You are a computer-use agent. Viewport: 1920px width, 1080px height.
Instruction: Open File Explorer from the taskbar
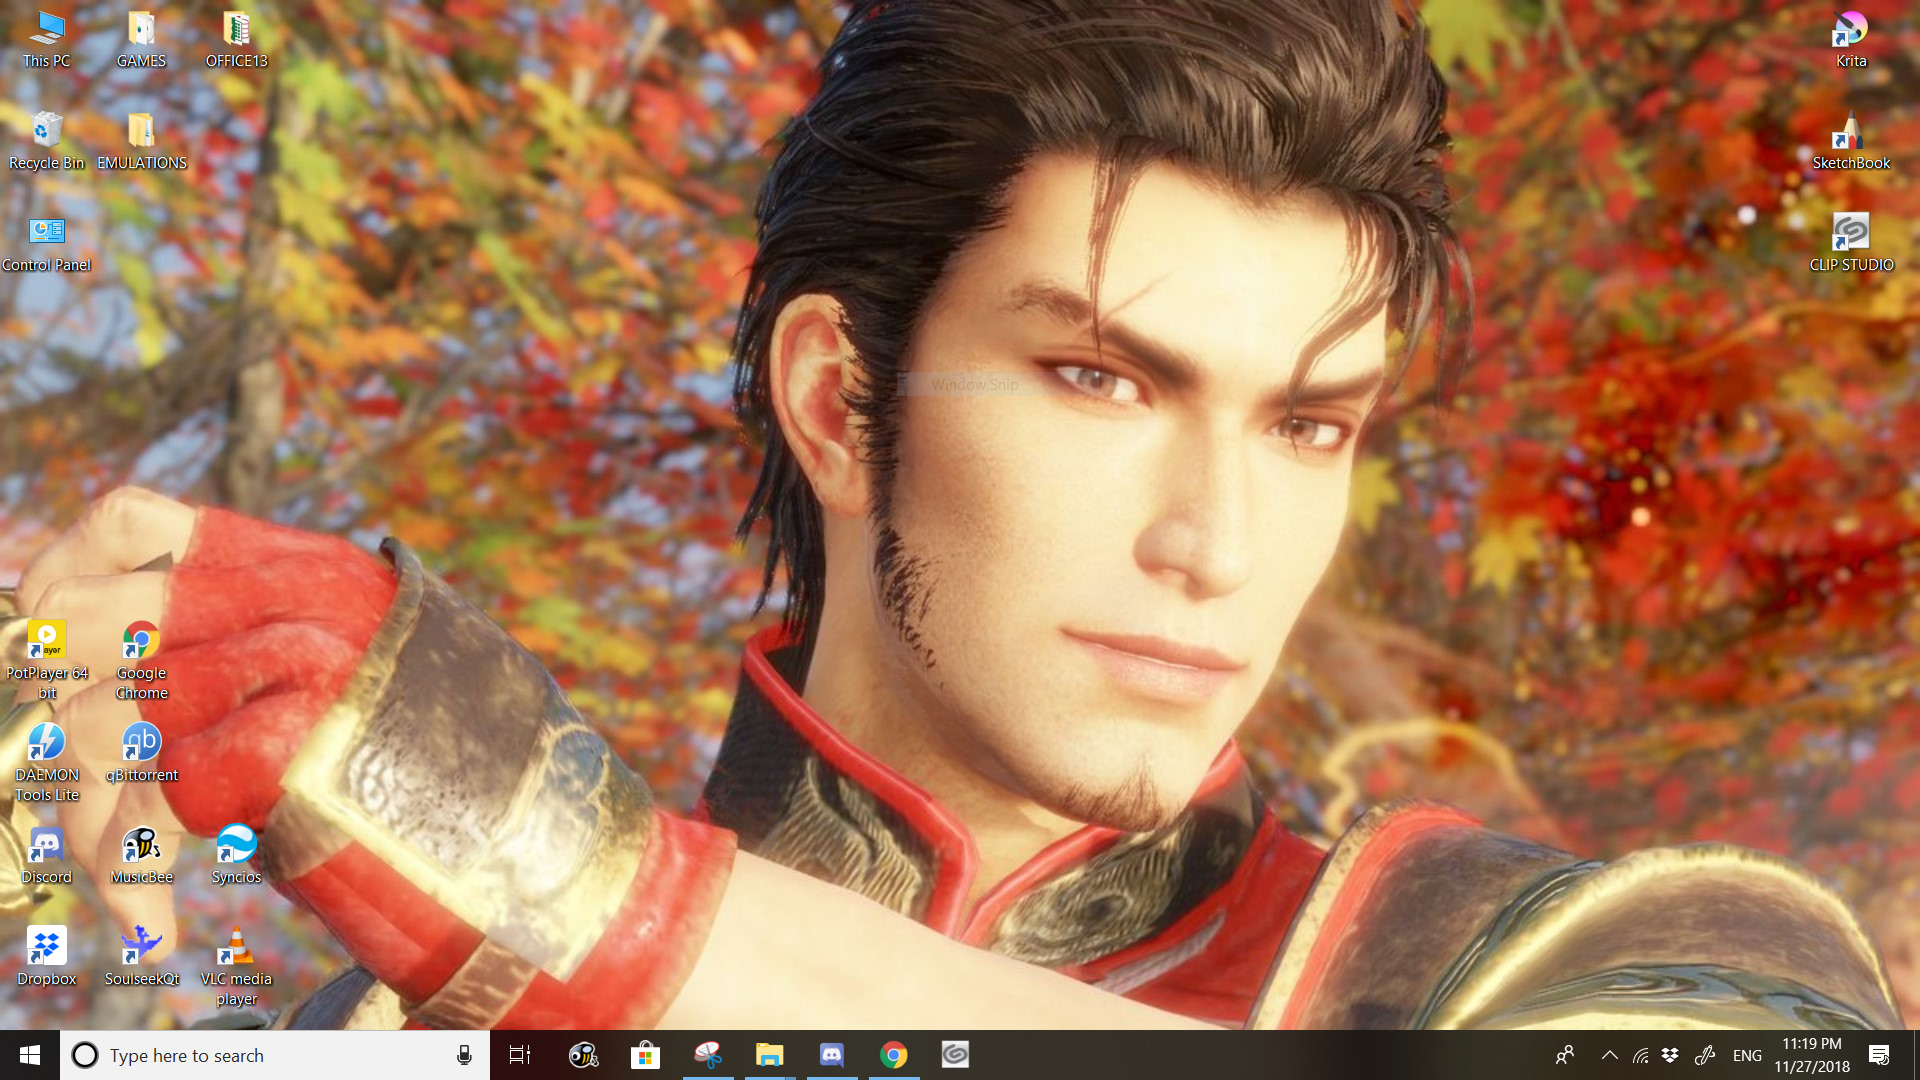[x=770, y=1055]
